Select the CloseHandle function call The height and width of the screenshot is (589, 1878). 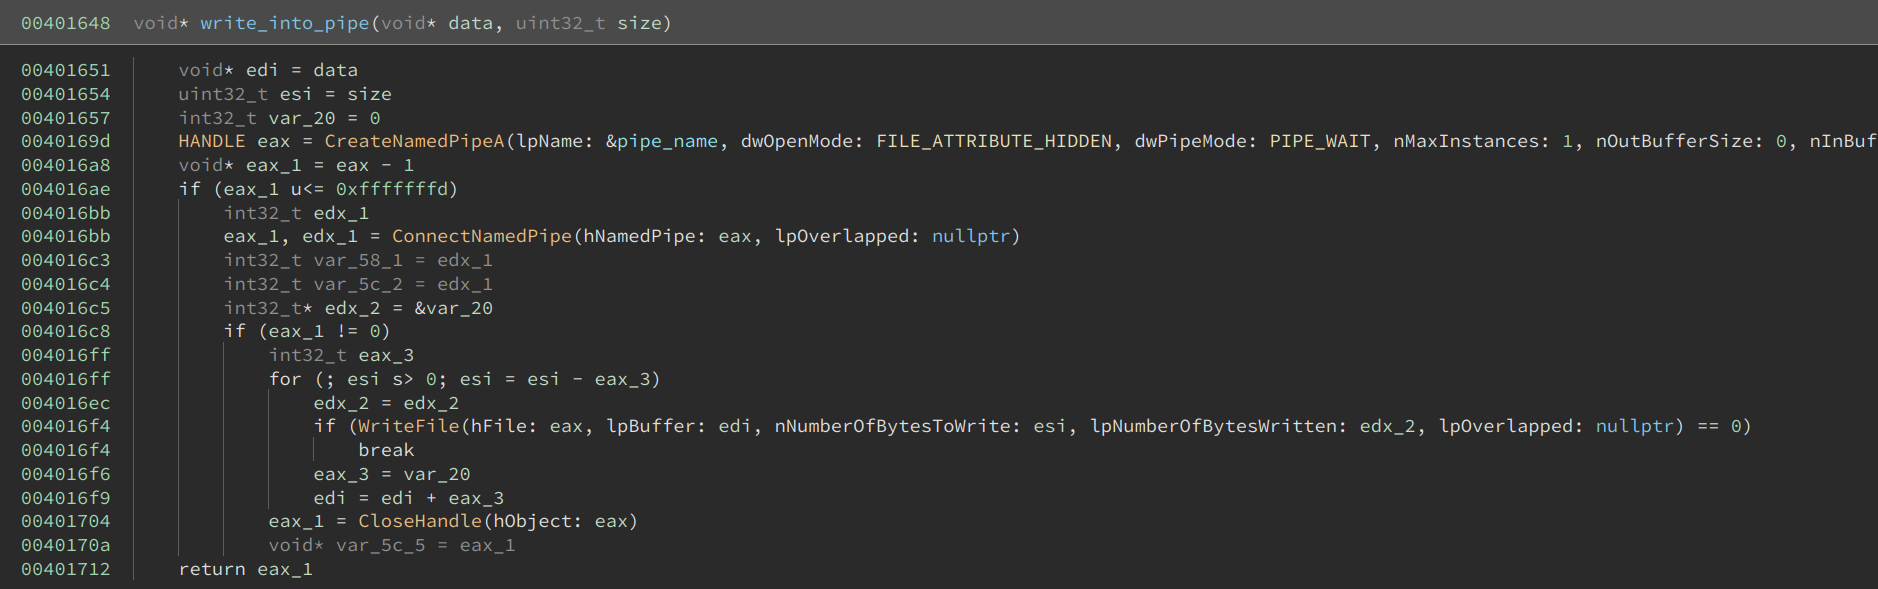click(419, 521)
